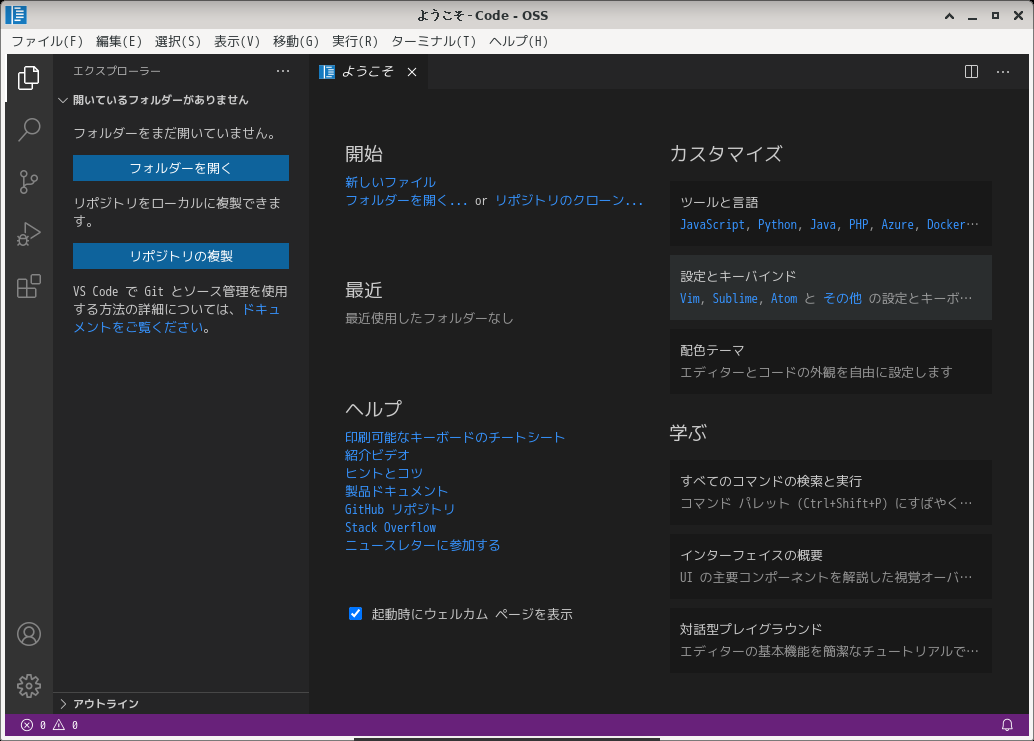Open the Accounts icon in activity bar
Image resolution: width=1034 pixels, height=741 pixels.
tap(28, 634)
